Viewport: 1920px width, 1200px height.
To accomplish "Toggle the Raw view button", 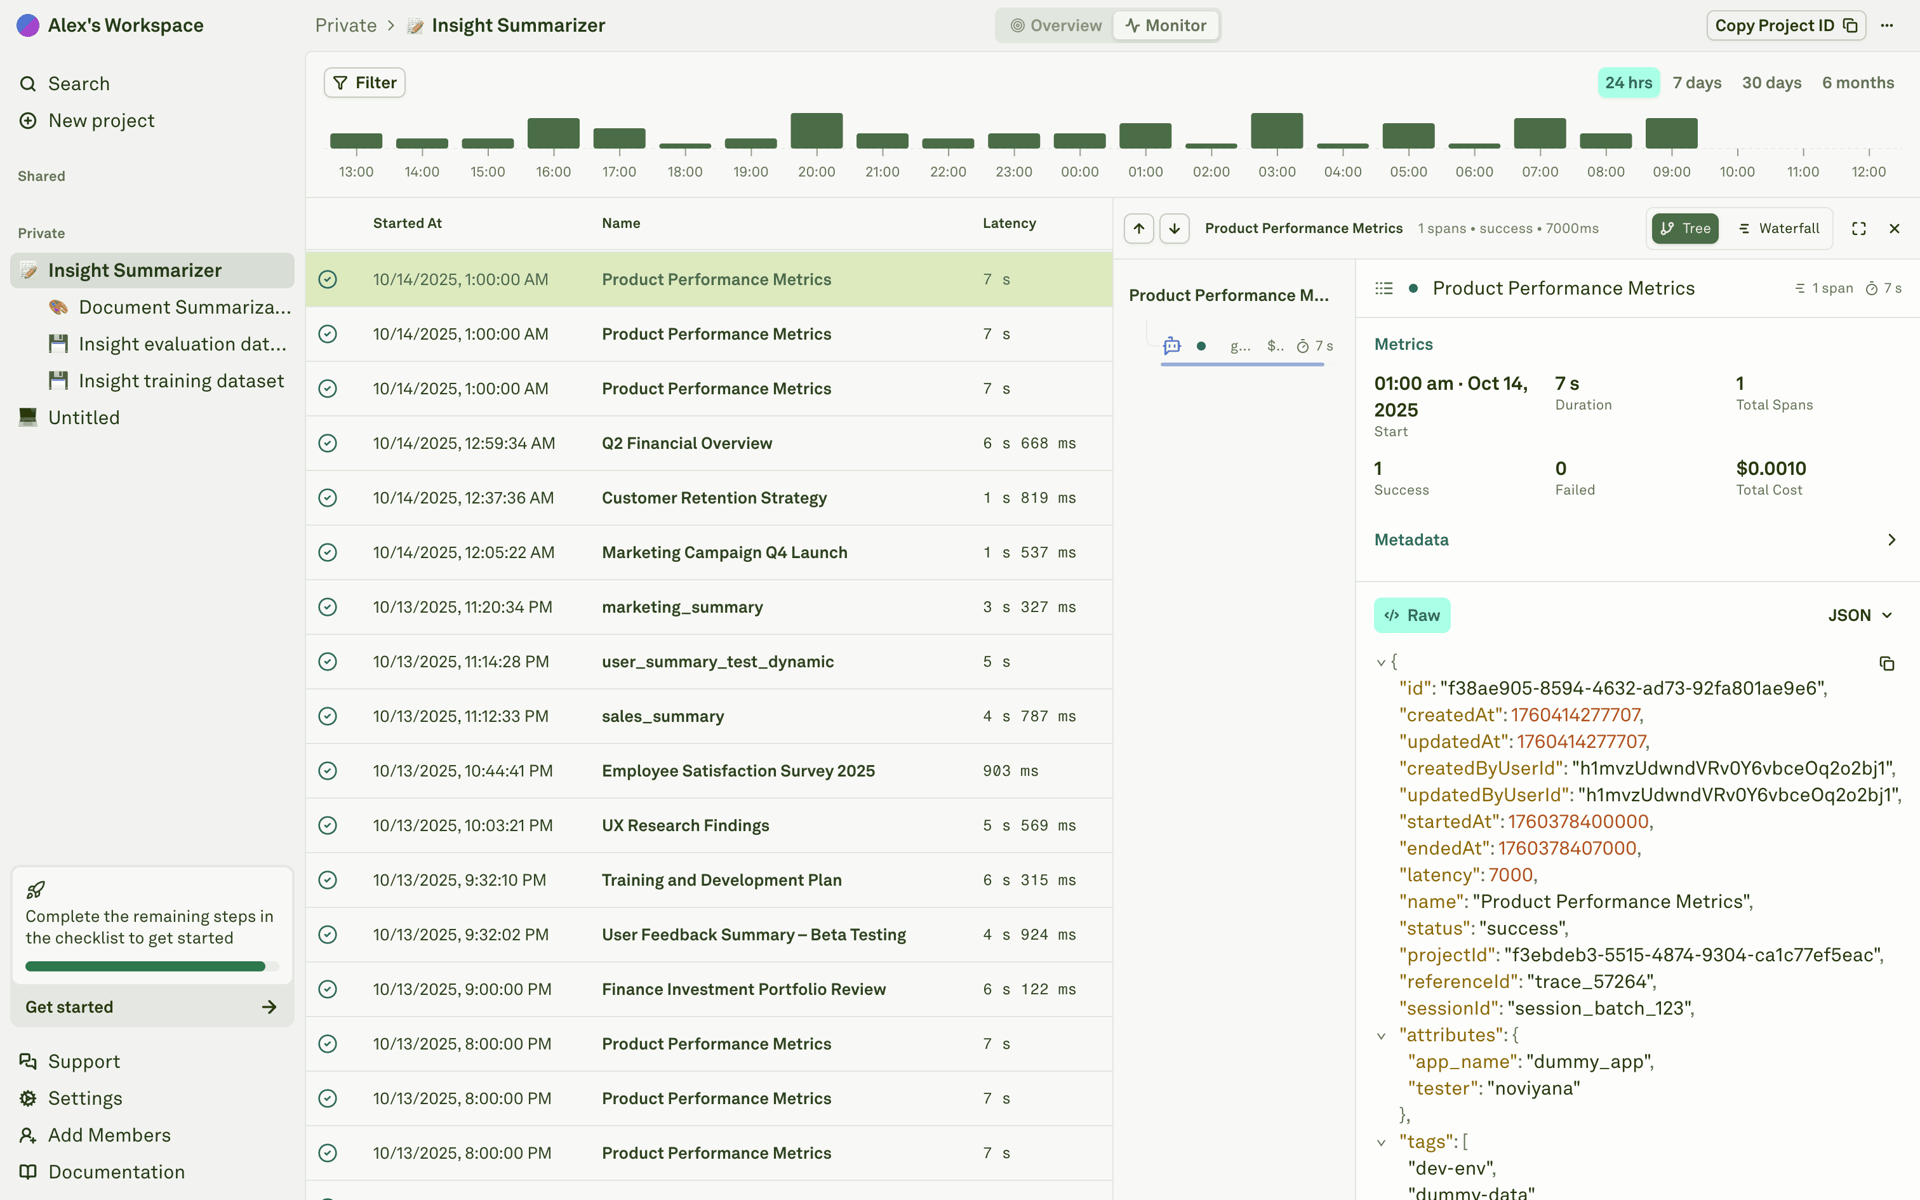I will tap(1412, 616).
